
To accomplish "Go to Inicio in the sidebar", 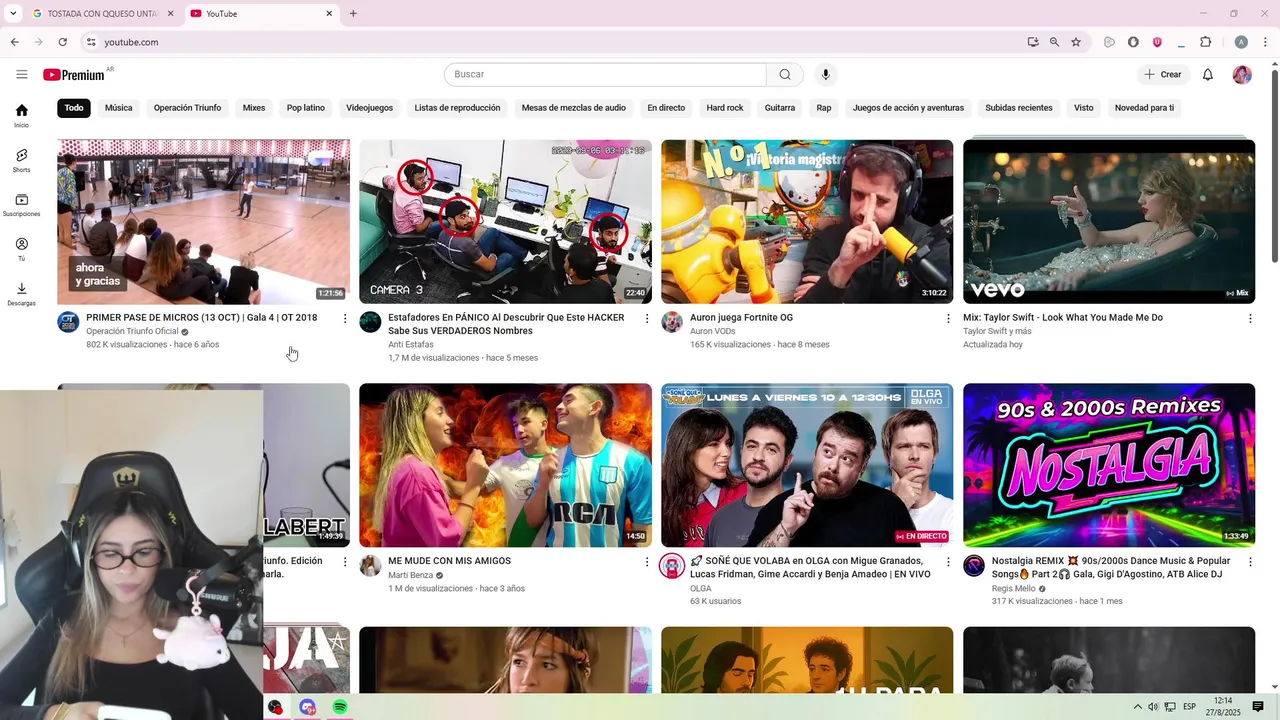I will pyautogui.click(x=22, y=116).
